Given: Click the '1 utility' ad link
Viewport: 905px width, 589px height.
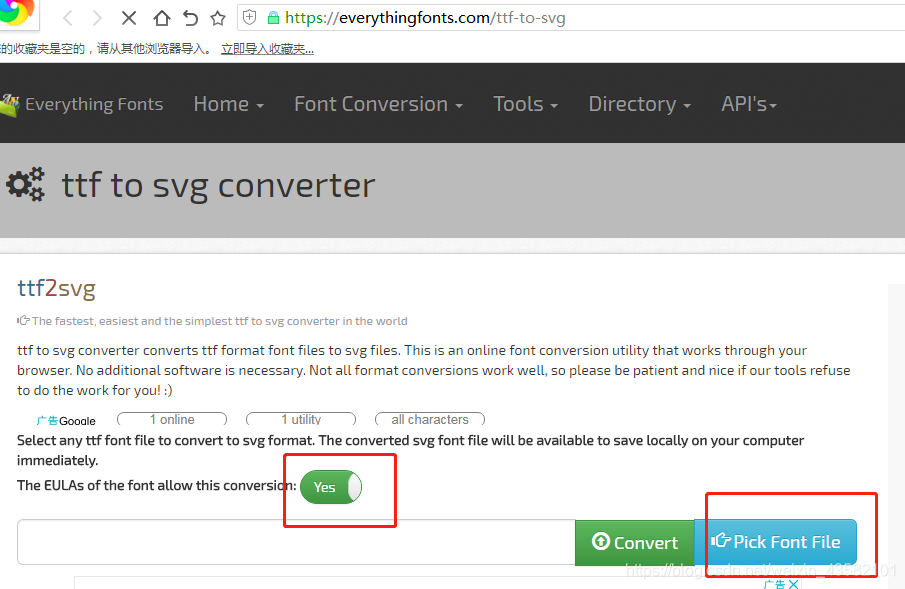Looking at the screenshot, I should point(301,419).
